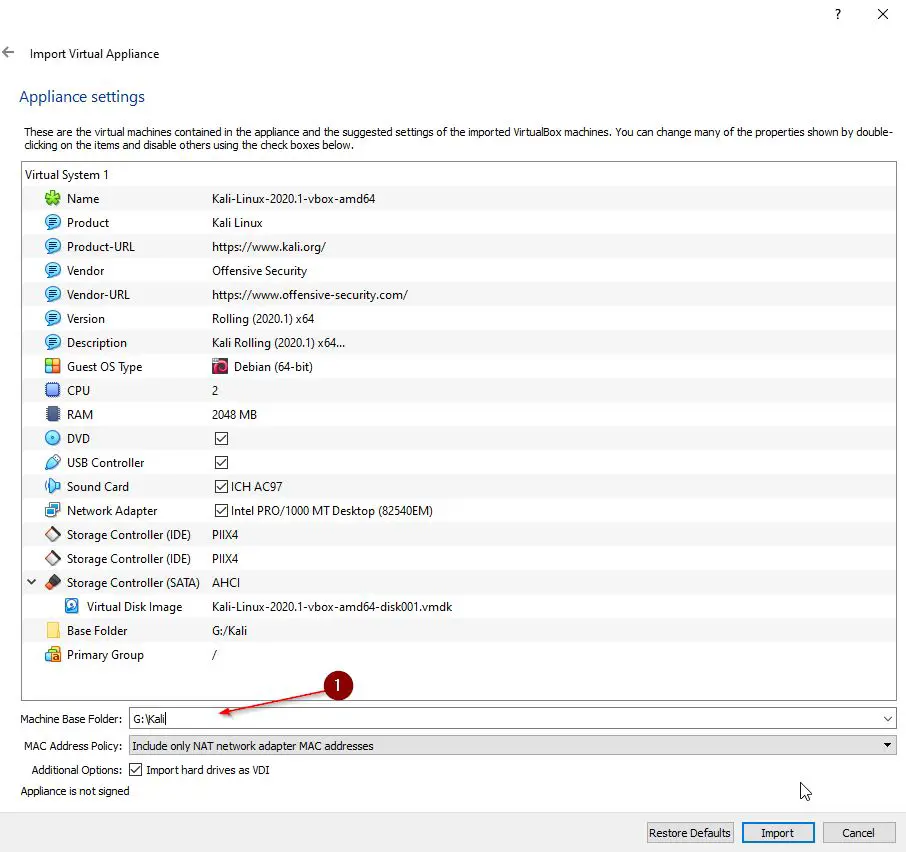Screen dimensions: 906x852
Task: Click the Name row icon
Action: (53, 199)
